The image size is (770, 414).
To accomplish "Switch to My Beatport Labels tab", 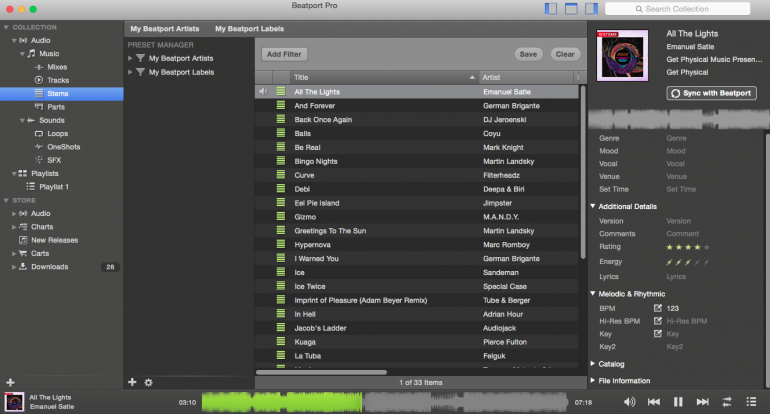I will (x=249, y=28).
